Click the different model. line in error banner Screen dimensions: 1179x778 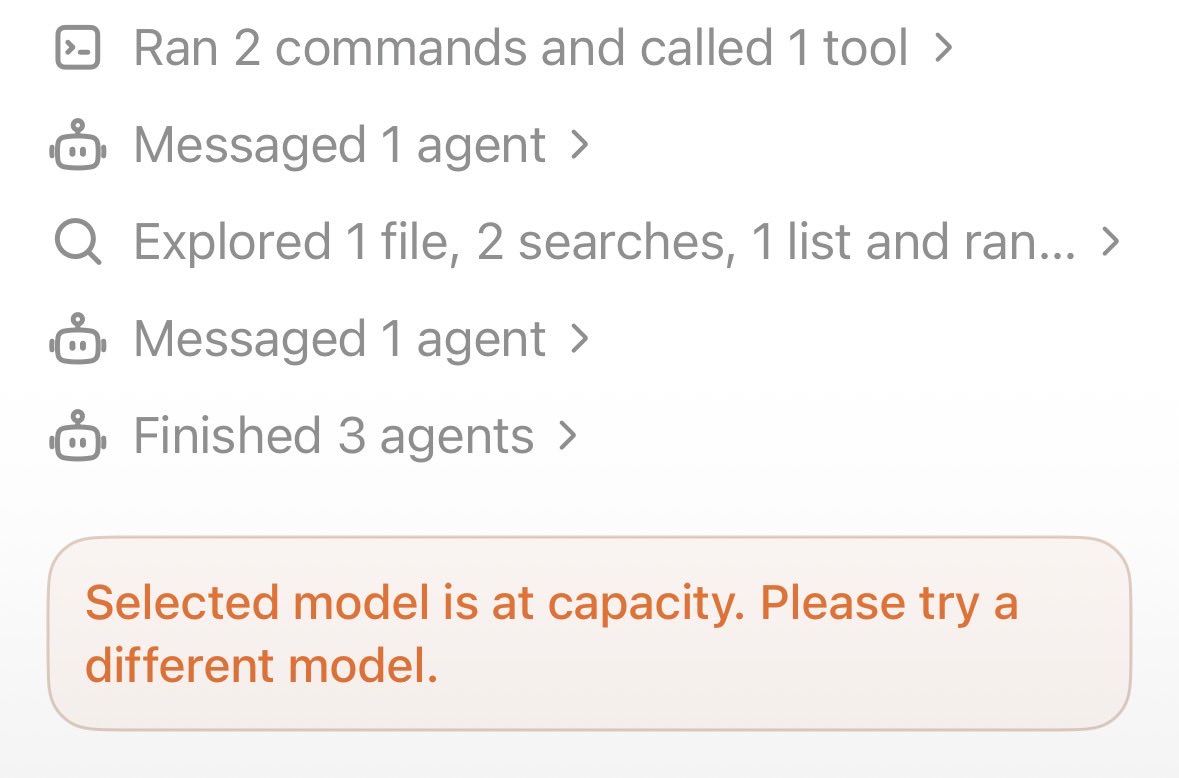(262, 665)
